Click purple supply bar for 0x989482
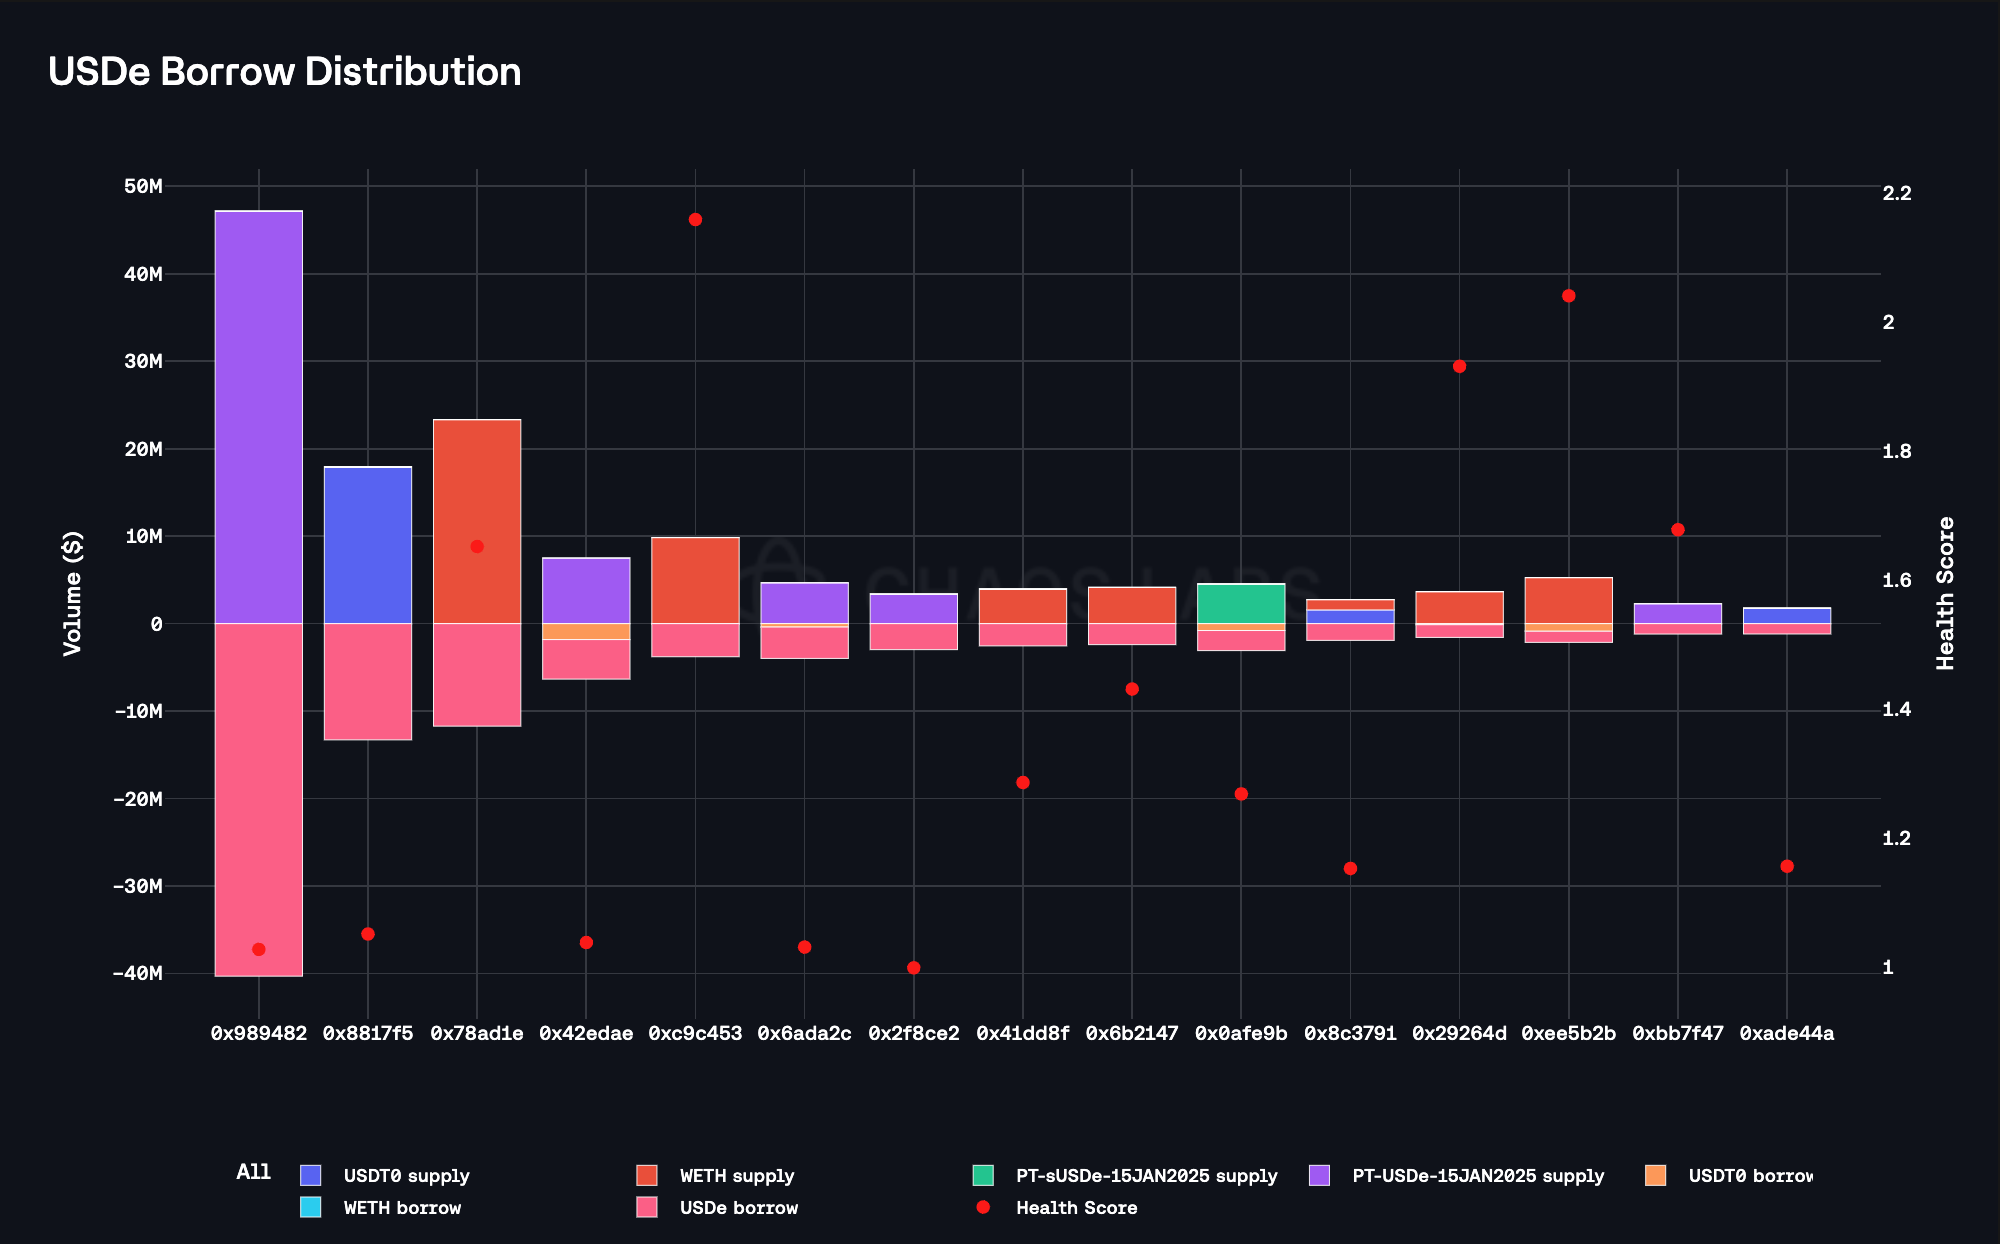This screenshot has height=1244, width=2000. tap(259, 416)
